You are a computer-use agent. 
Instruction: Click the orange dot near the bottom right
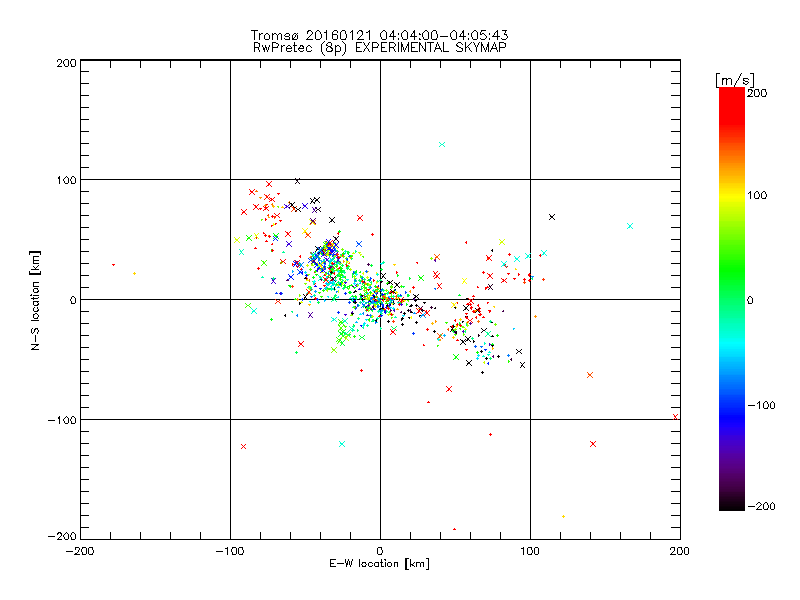563,517
